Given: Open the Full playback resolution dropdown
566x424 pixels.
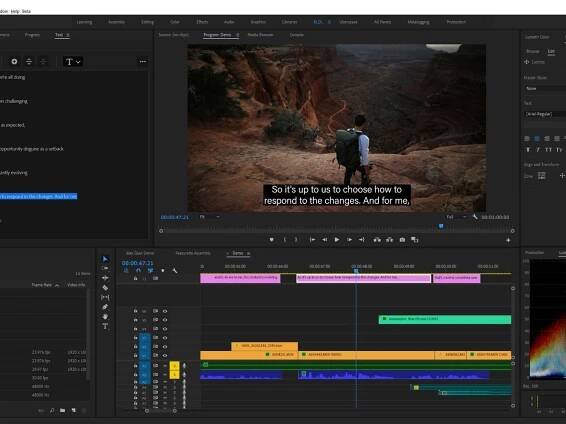Looking at the screenshot, I should pos(456,217).
